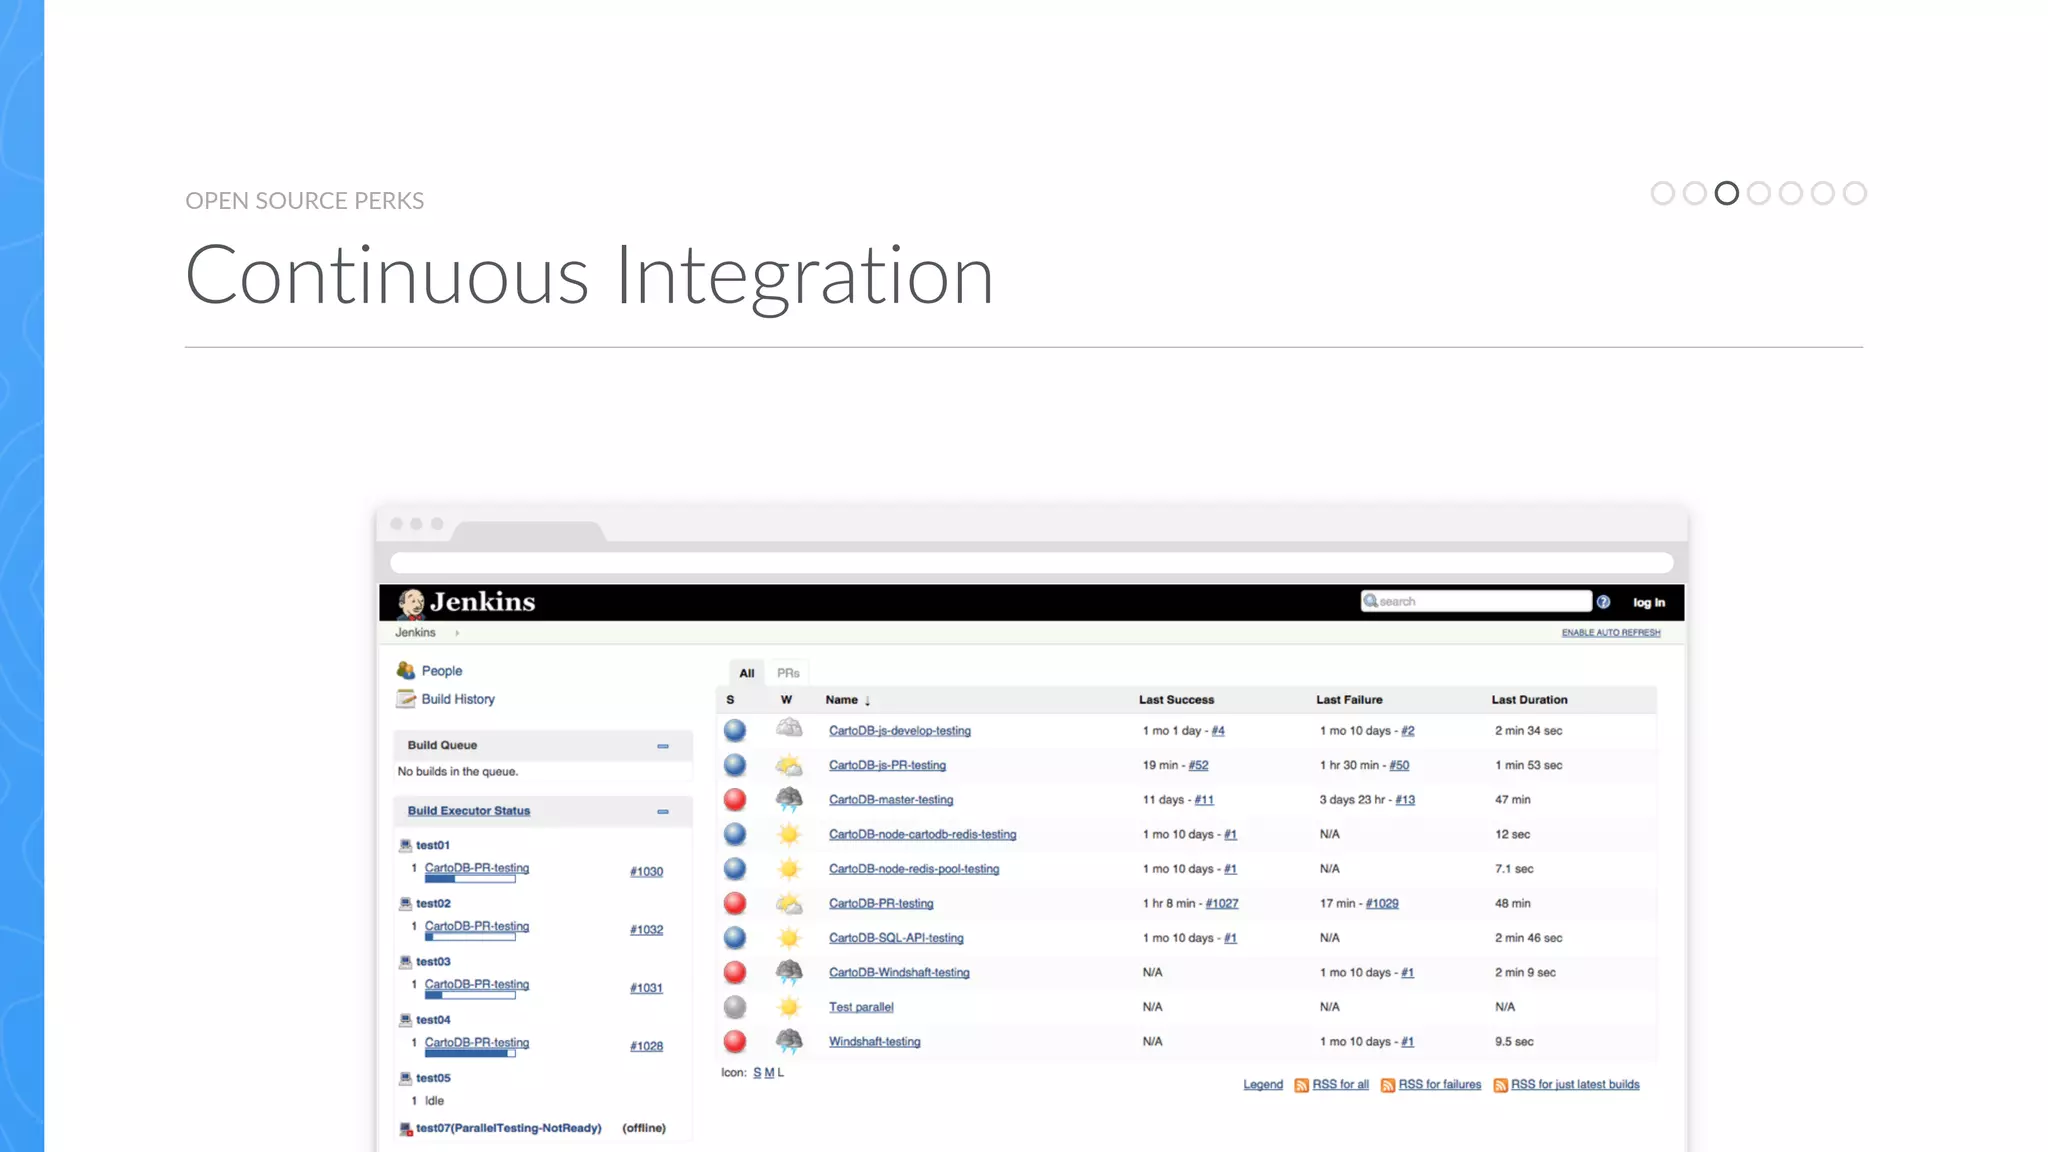Select the last slide indicator dot
The height and width of the screenshot is (1152, 2048).
tap(1854, 193)
